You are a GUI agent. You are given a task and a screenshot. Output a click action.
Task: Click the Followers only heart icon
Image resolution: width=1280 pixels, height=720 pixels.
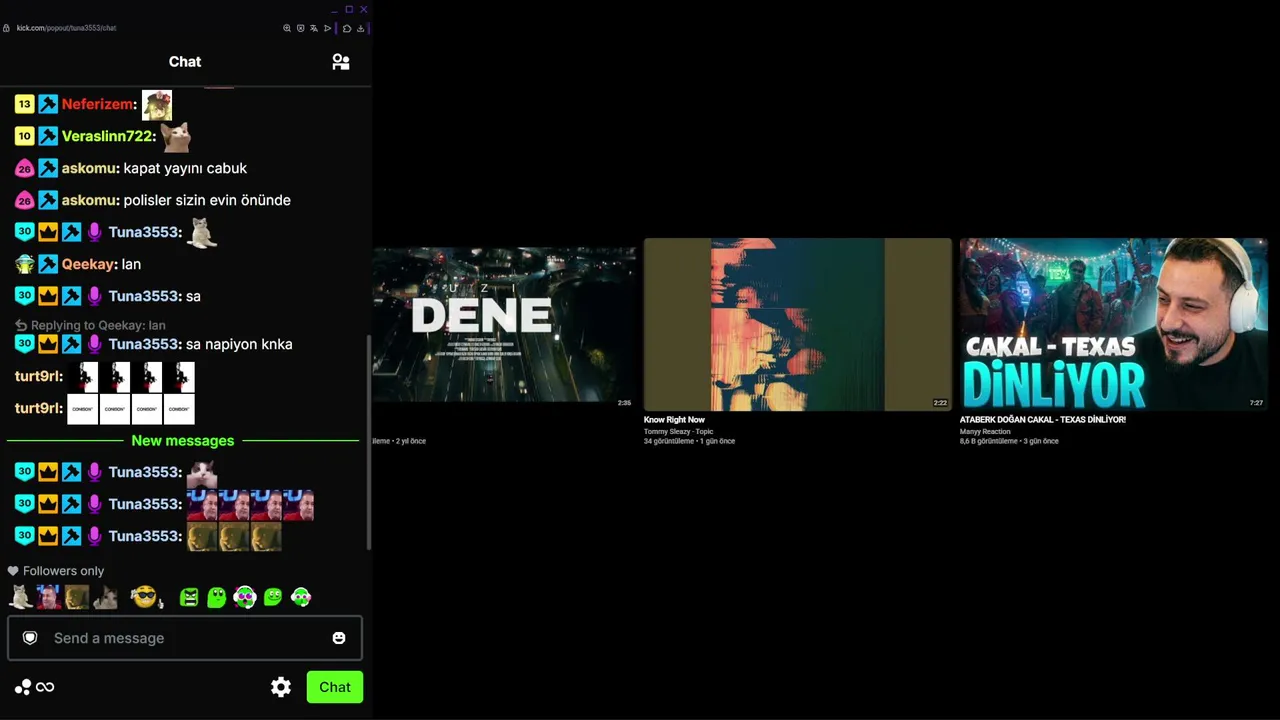click(x=13, y=571)
